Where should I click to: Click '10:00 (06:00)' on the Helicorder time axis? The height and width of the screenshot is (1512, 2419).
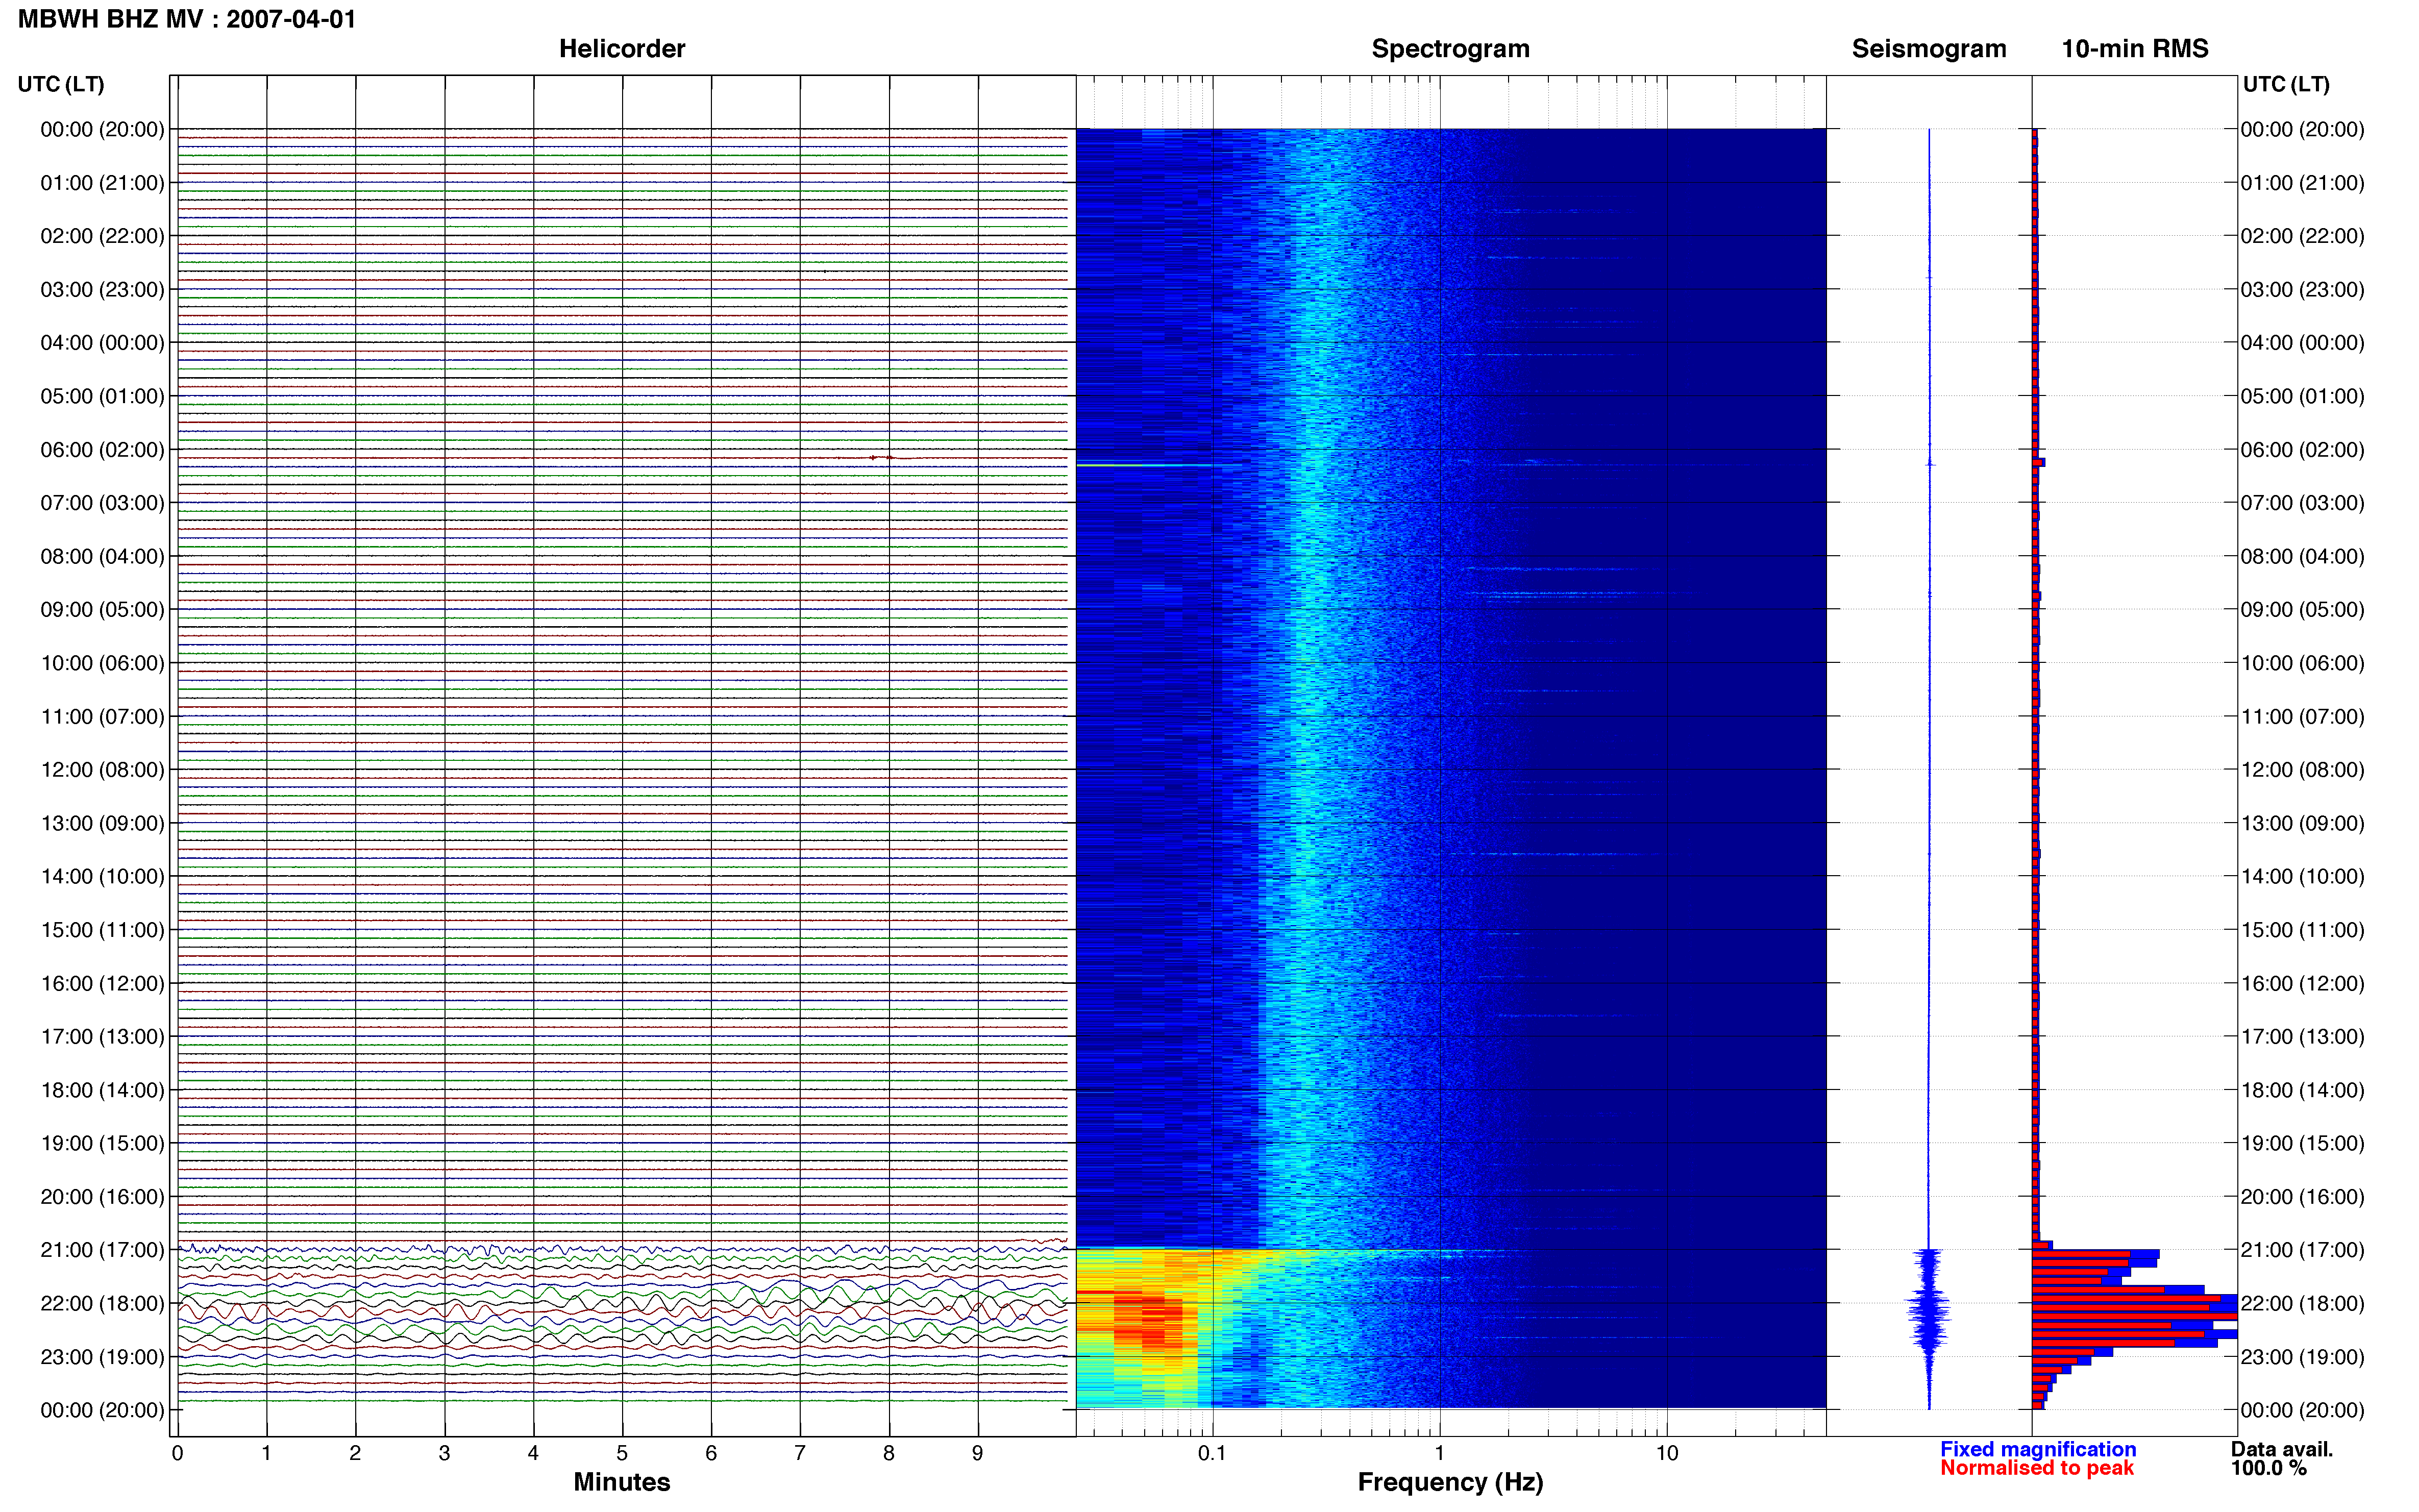click(102, 663)
